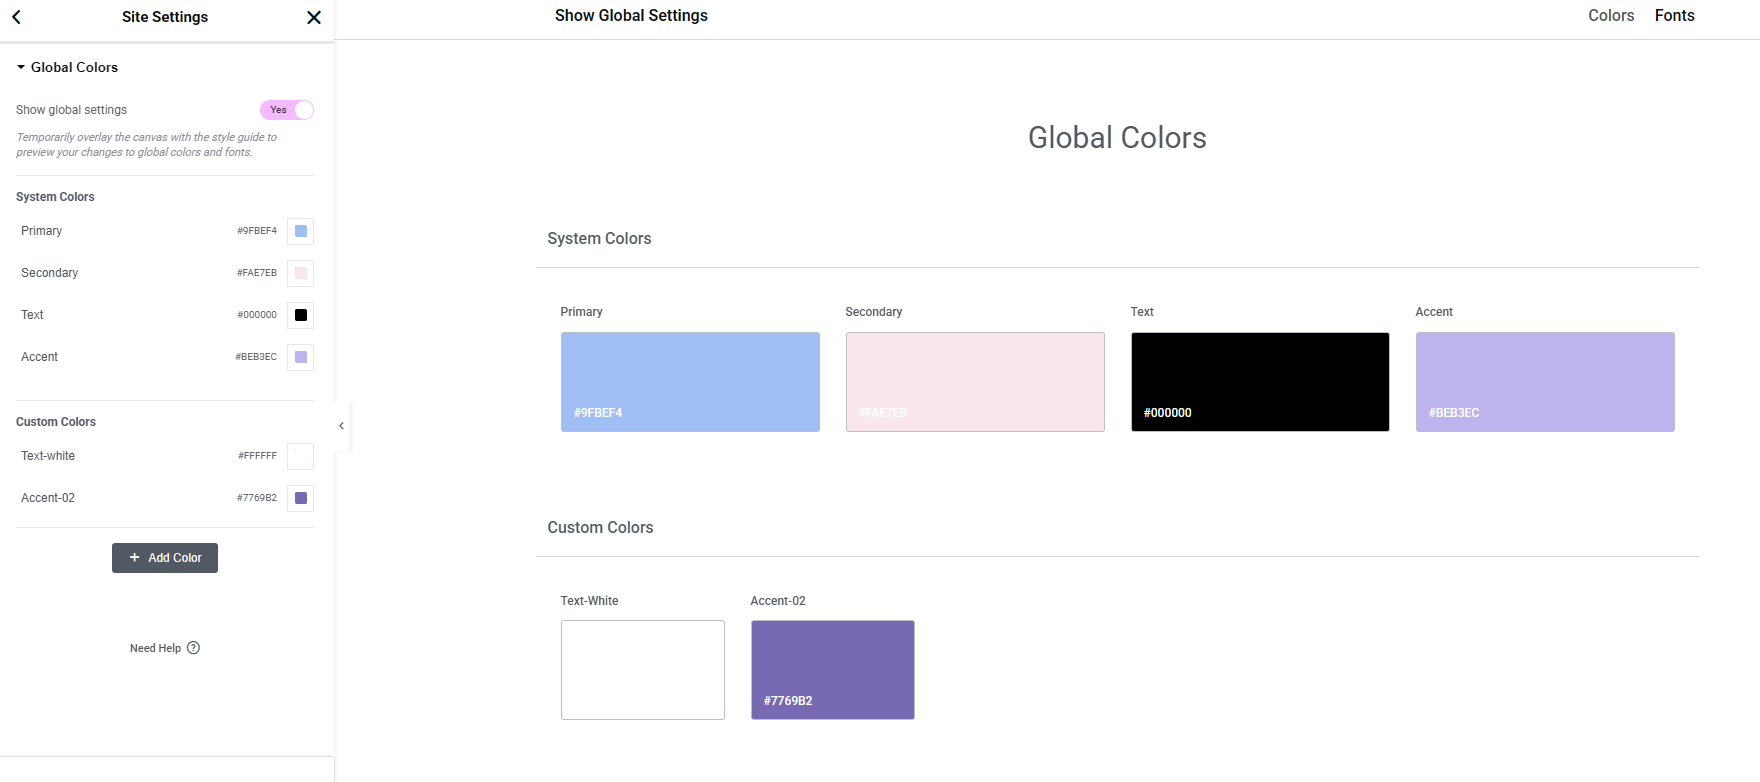Open the Need Help link
1760x782 pixels.
click(x=156, y=648)
